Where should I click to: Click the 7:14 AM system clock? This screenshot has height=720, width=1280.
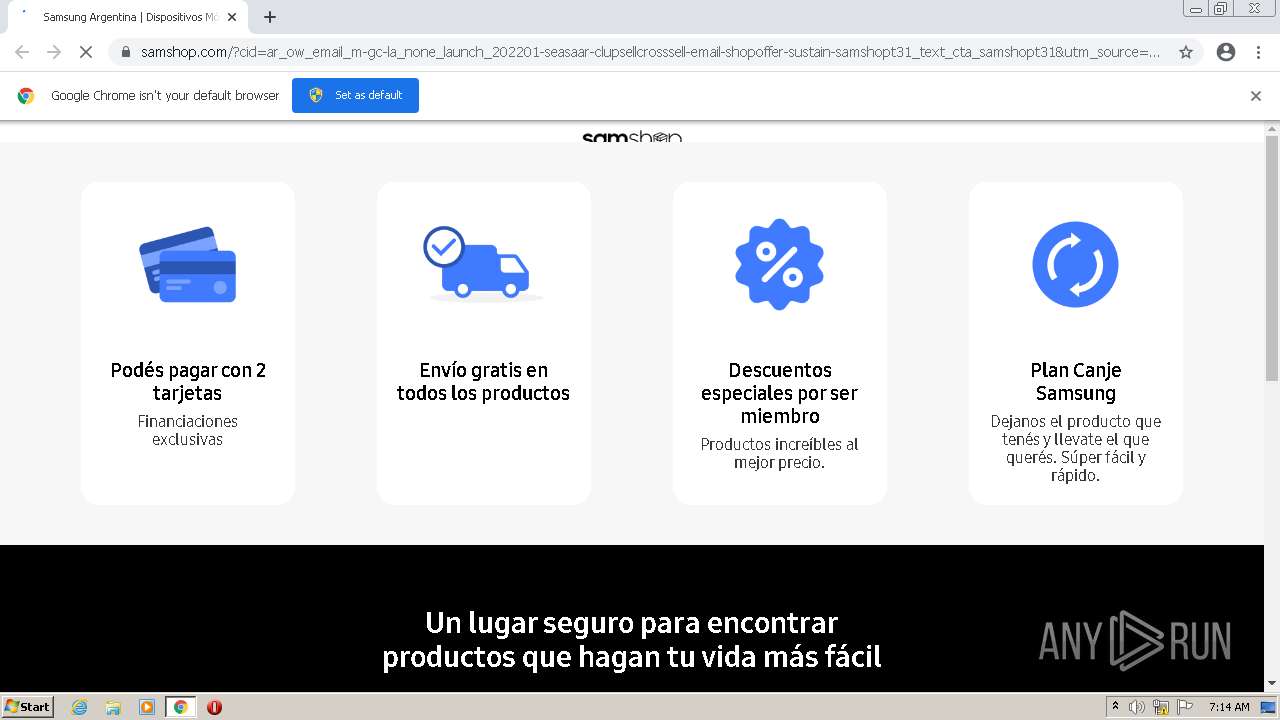tap(1229, 707)
